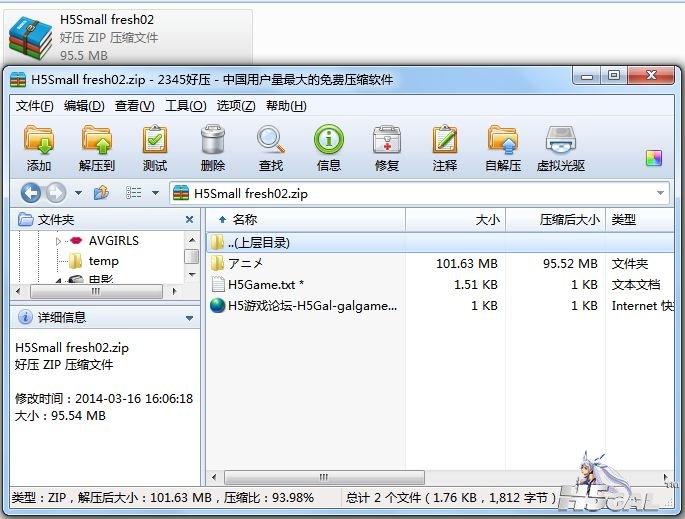Go forward with the right arrow button

(56, 193)
